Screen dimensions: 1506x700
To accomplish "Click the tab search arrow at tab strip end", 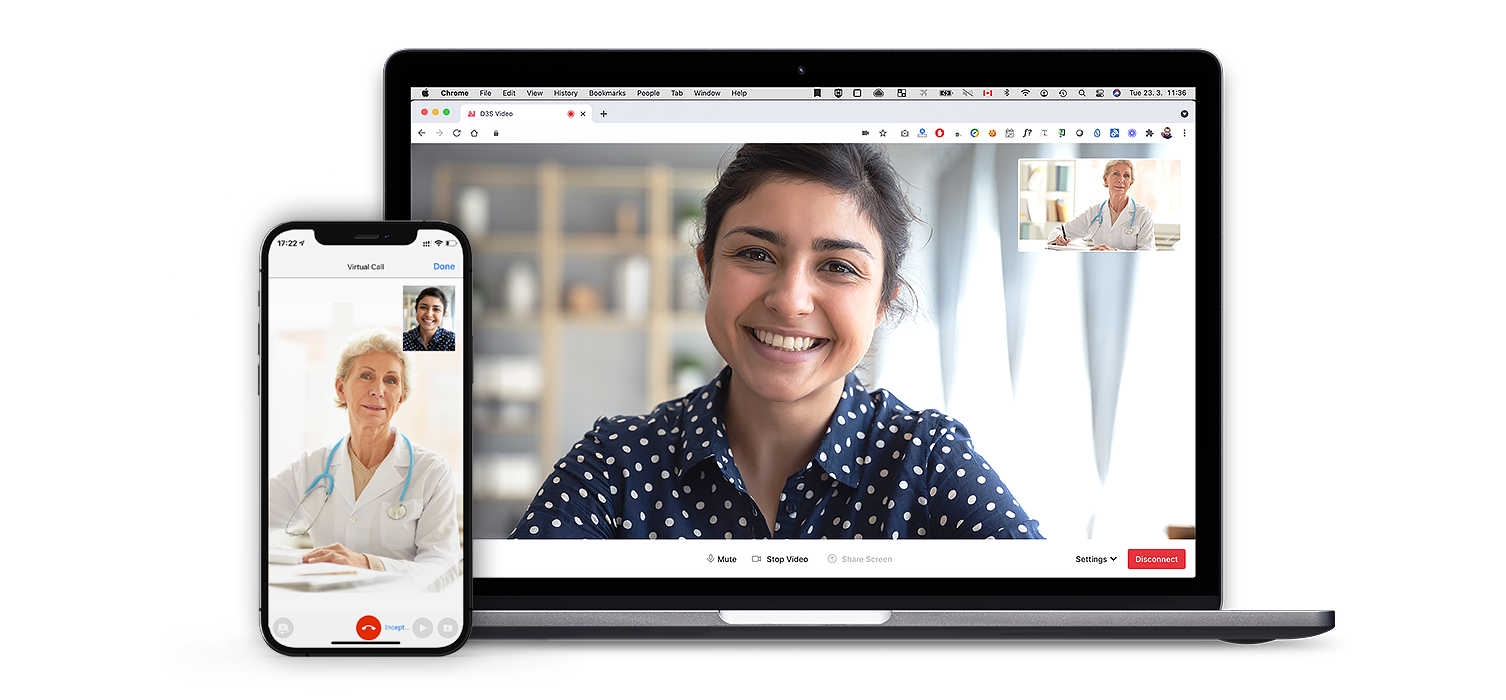I will (x=1185, y=114).
